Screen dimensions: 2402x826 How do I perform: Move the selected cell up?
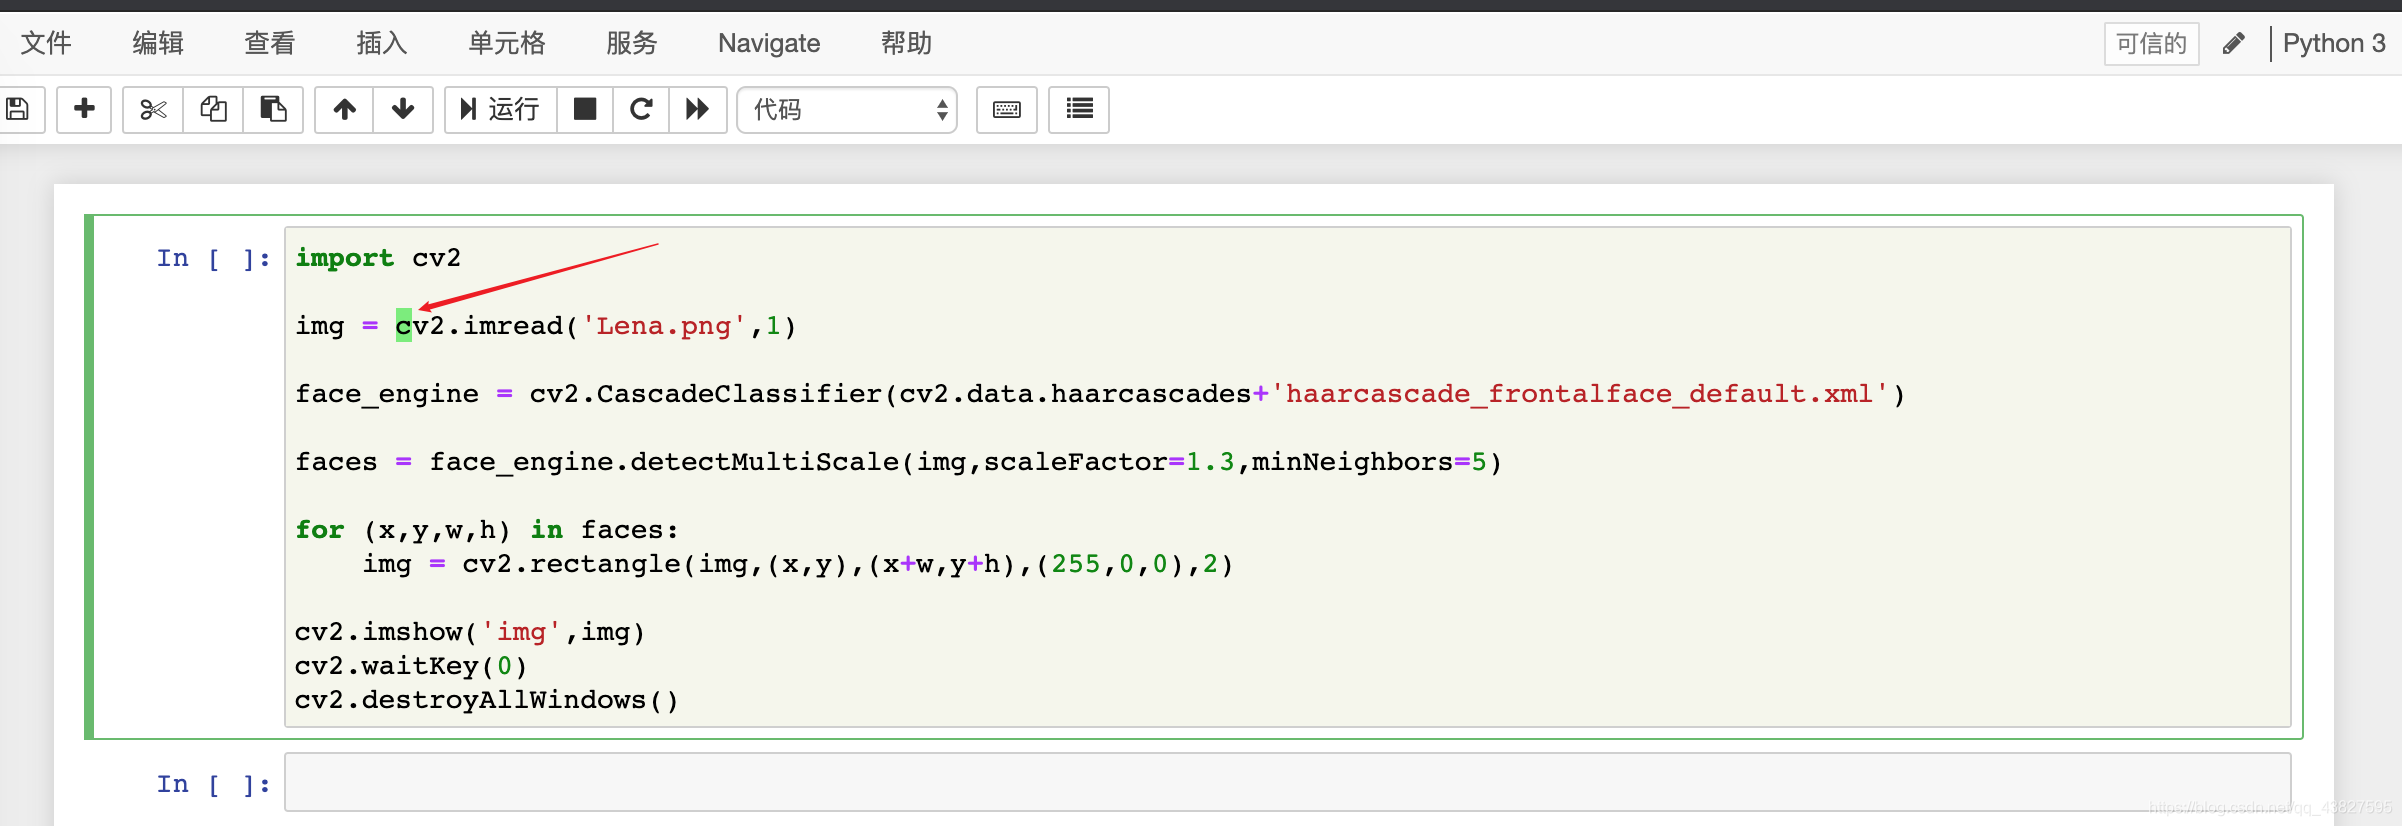click(345, 109)
